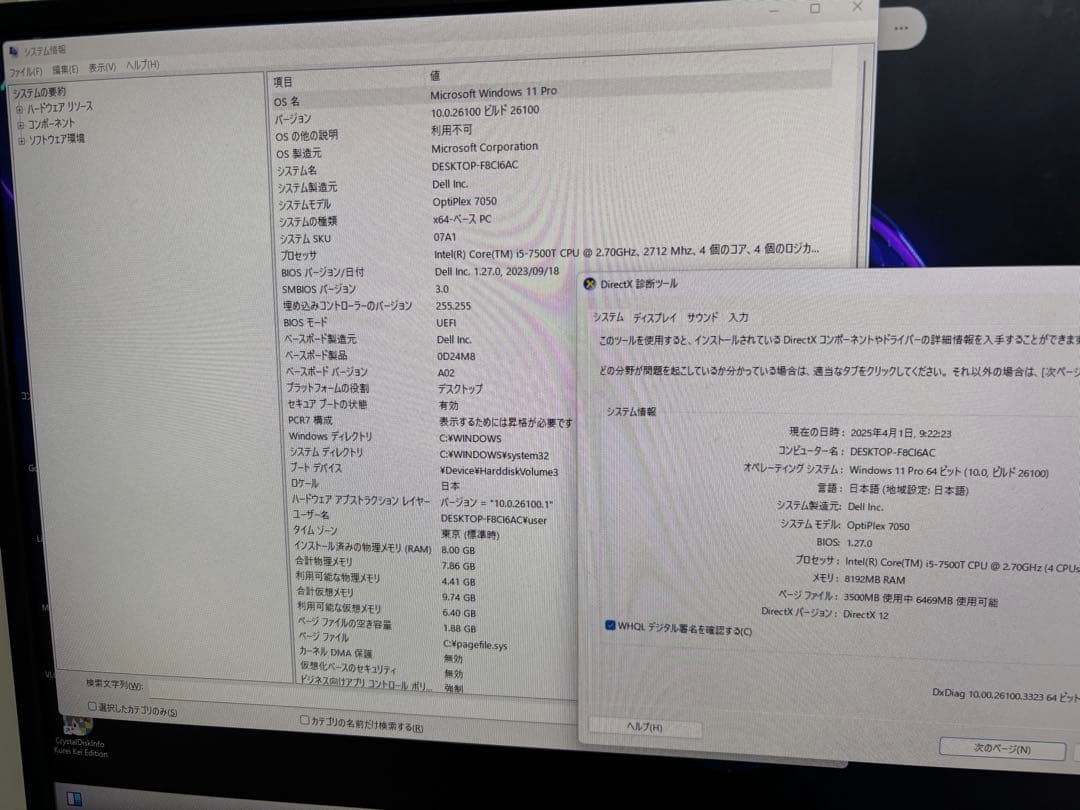Select the ブート デバイス row label
The image size is (1080, 810).
pyautogui.click(x=315, y=468)
